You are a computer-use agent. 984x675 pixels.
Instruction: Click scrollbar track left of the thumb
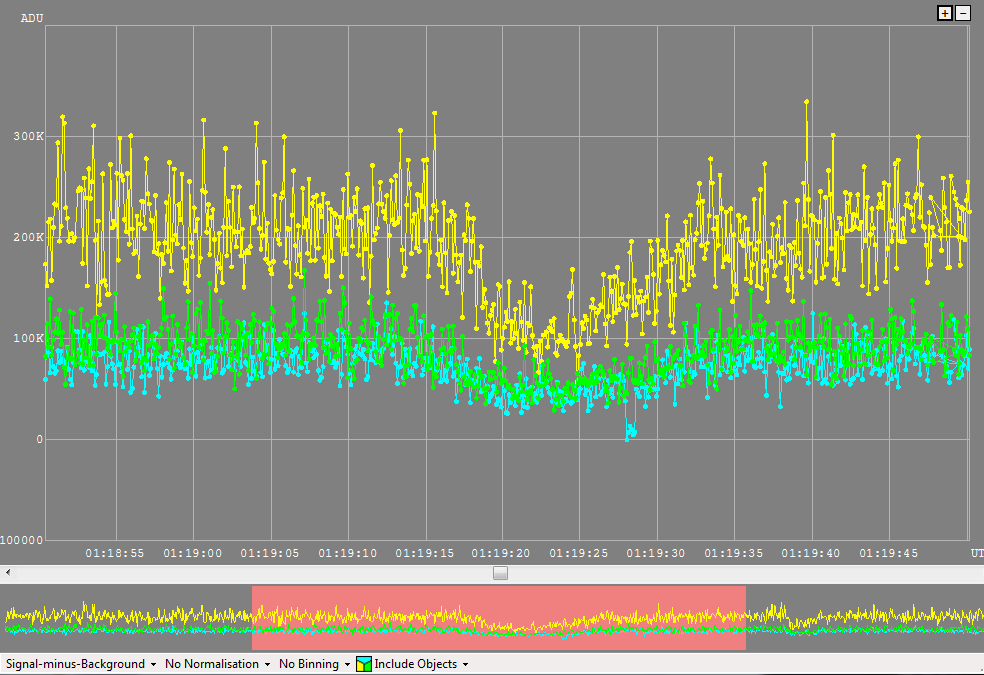point(250,573)
